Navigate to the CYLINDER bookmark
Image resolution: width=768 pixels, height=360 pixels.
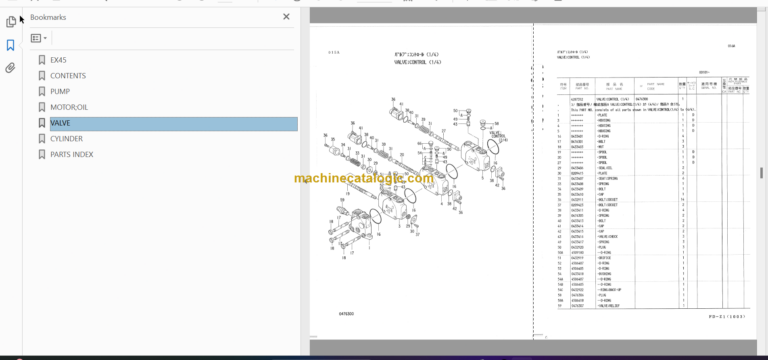pyautogui.click(x=67, y=139)
